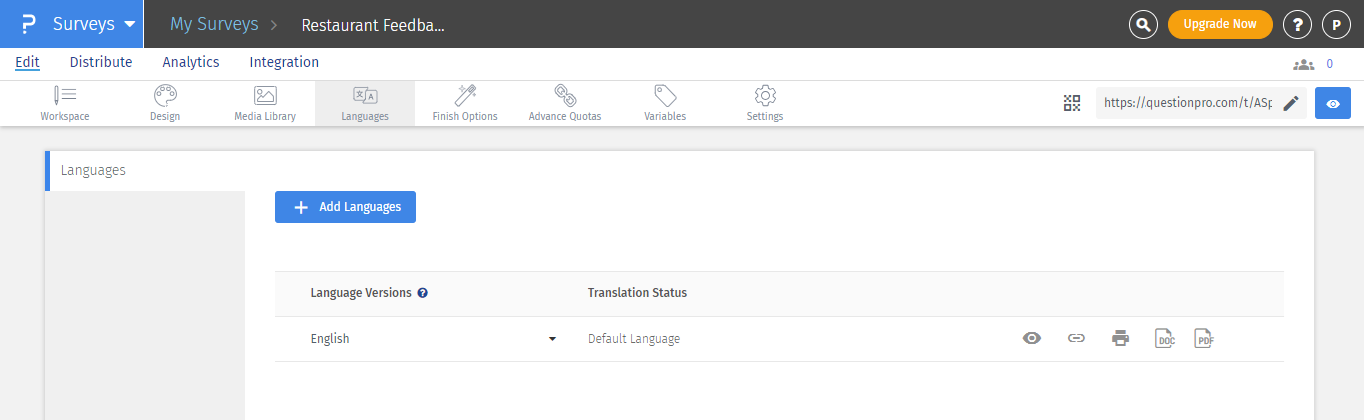Click the survey URL field
The image size is (1364, 420).
pyautogui.click(x=1187, y=103)
